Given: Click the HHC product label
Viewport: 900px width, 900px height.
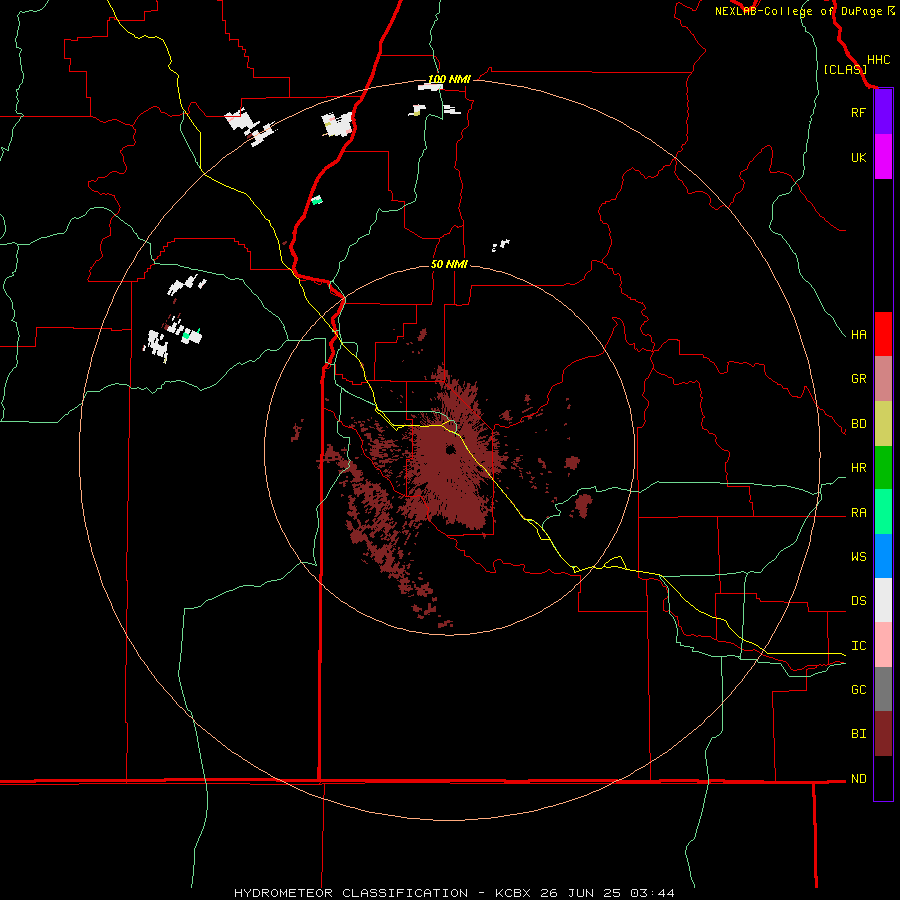Looking at the screenshot, I should point(878,60).
